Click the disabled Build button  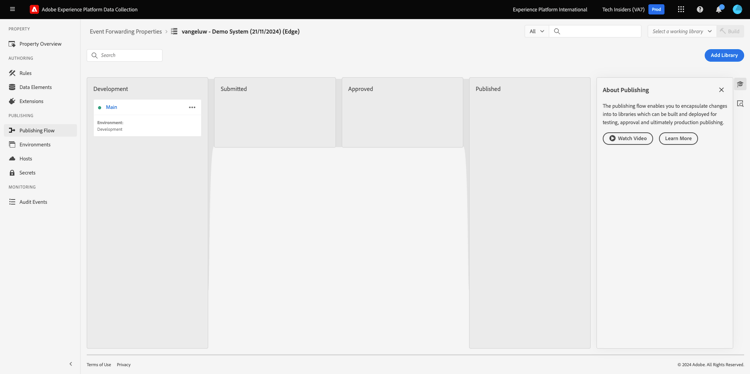pos(730,31)
